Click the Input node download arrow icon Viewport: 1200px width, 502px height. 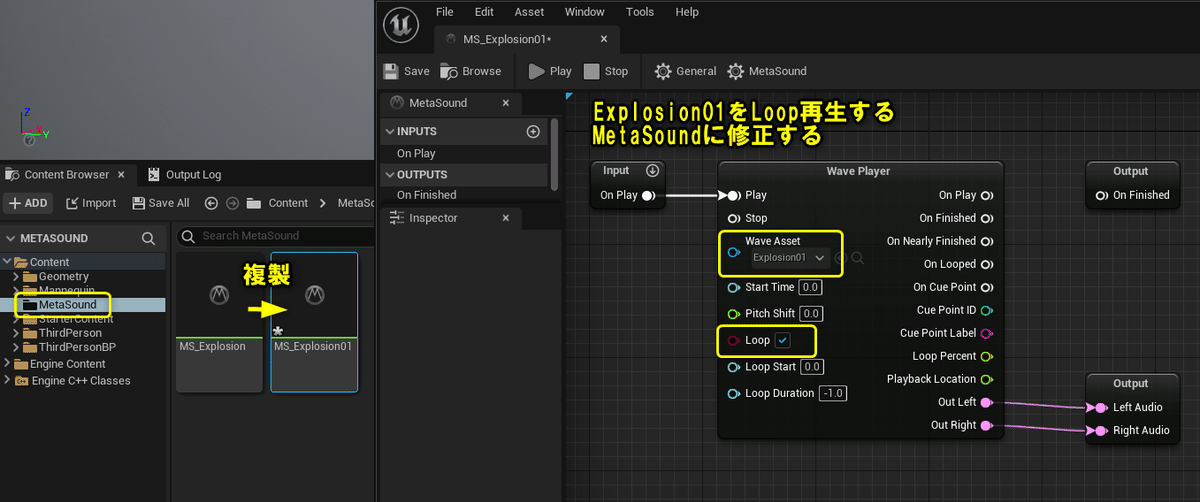[x=652, y=171]
